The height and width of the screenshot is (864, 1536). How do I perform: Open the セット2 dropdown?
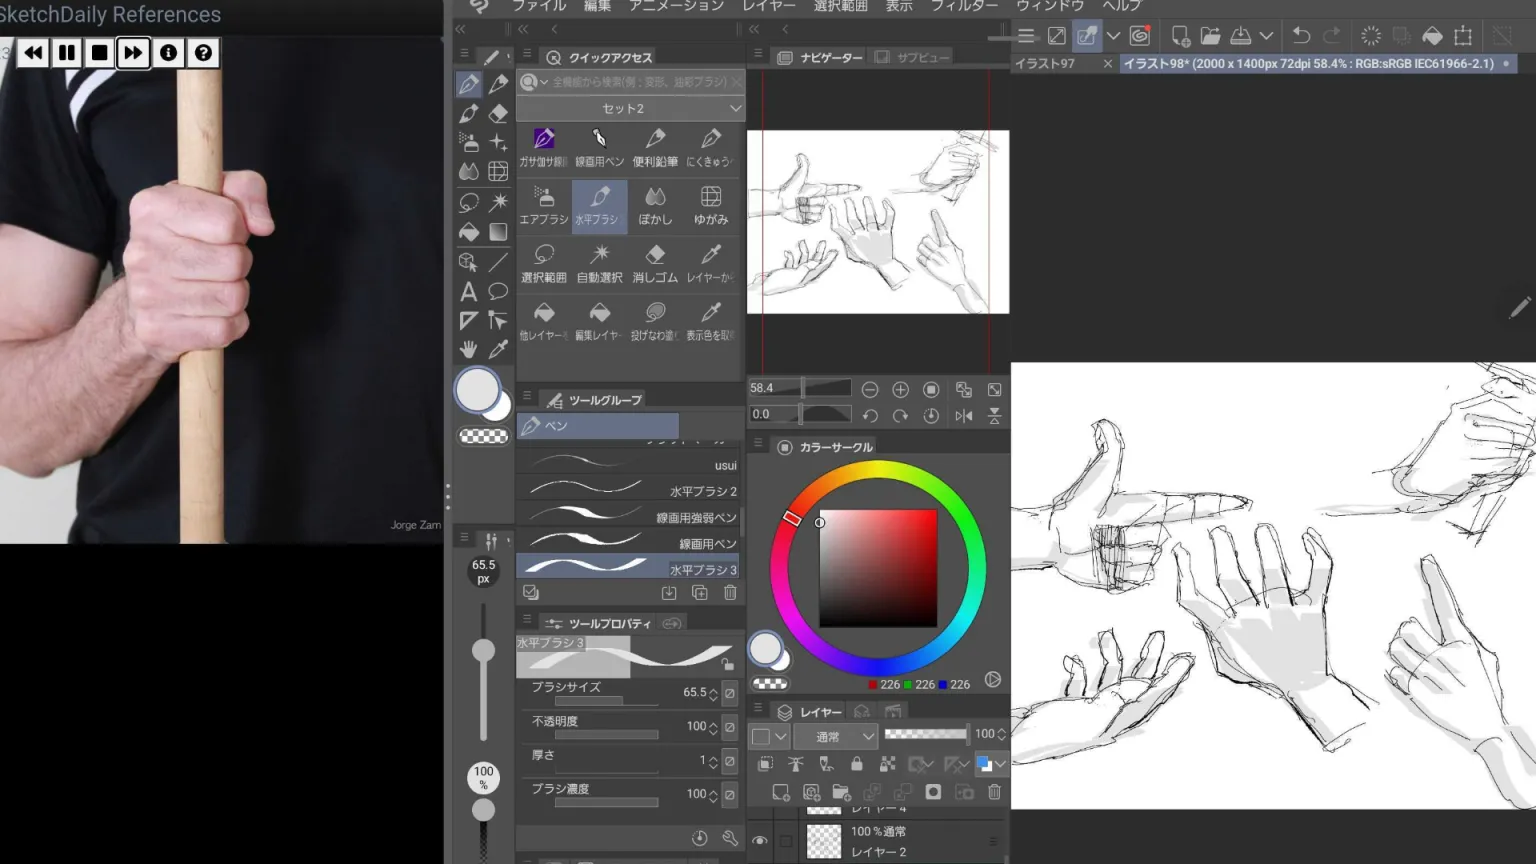tap(630, 108)
